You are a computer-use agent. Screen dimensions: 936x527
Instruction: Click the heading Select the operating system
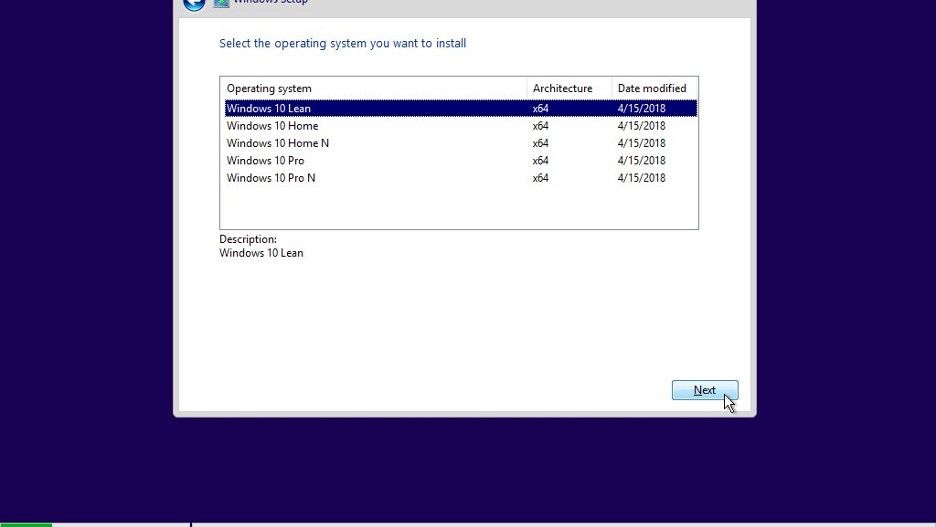pos(343,44)
